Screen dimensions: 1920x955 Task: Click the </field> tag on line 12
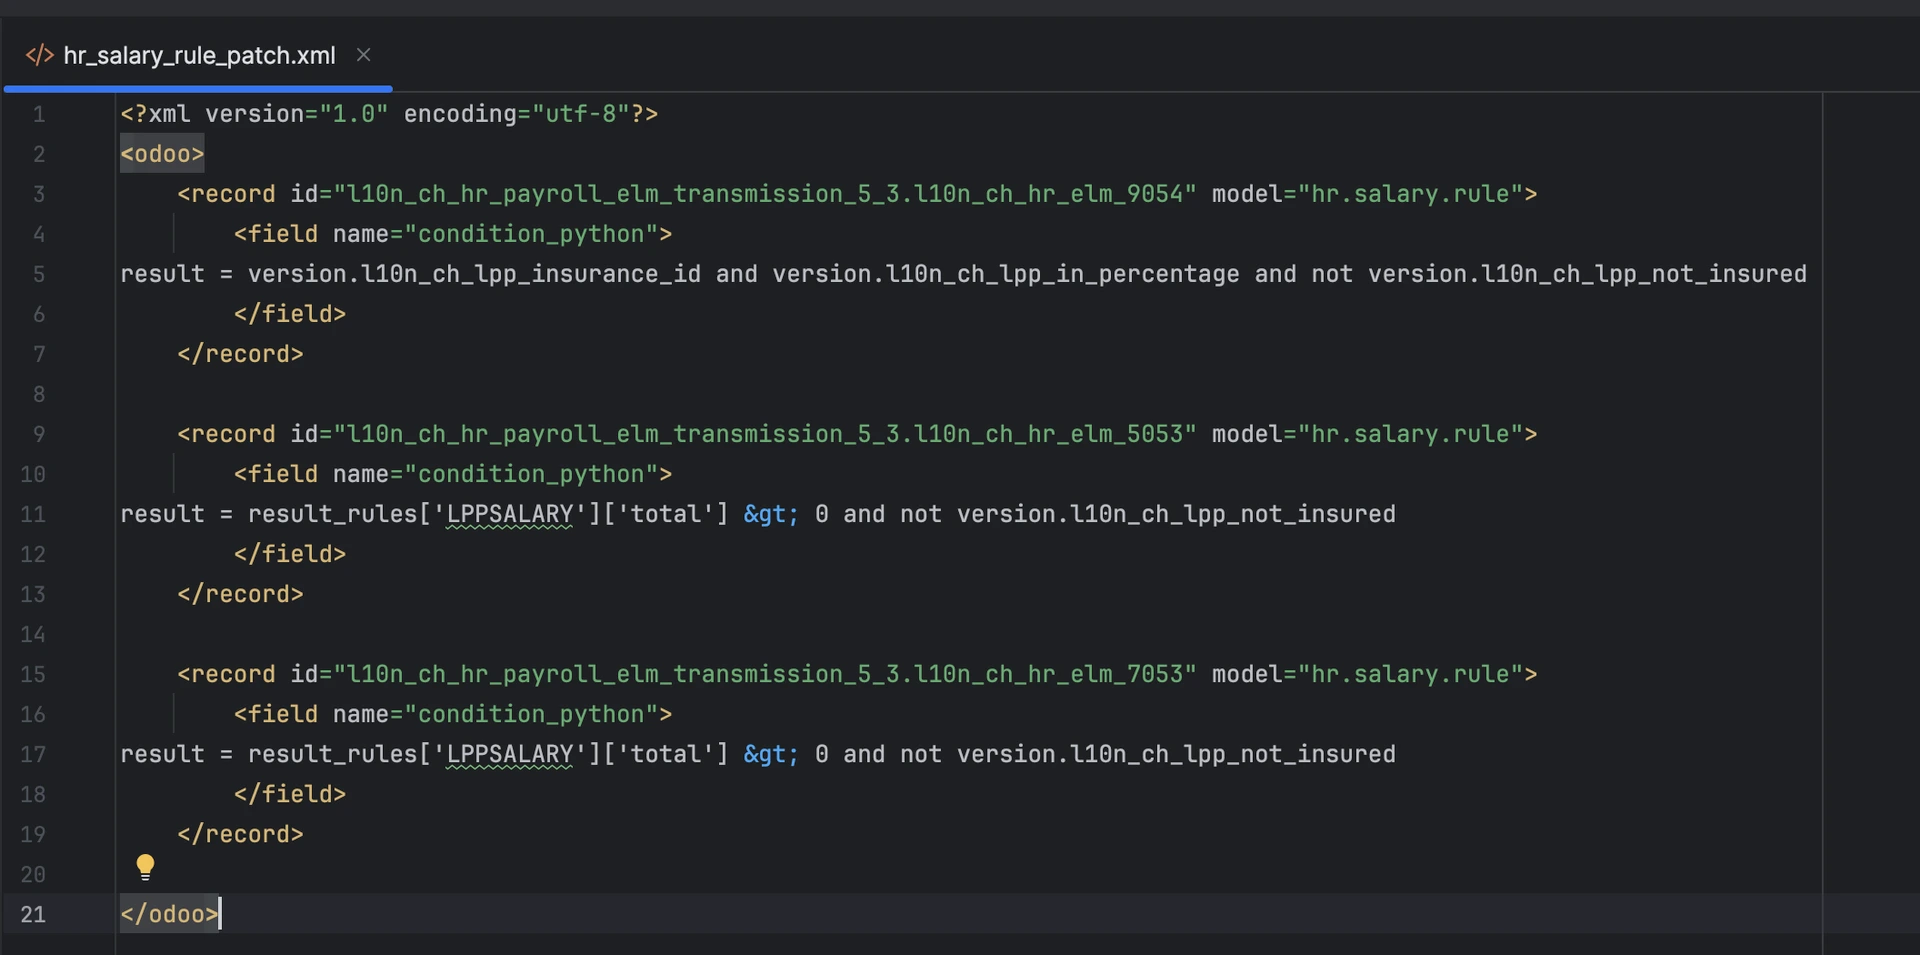pos(290,554)
